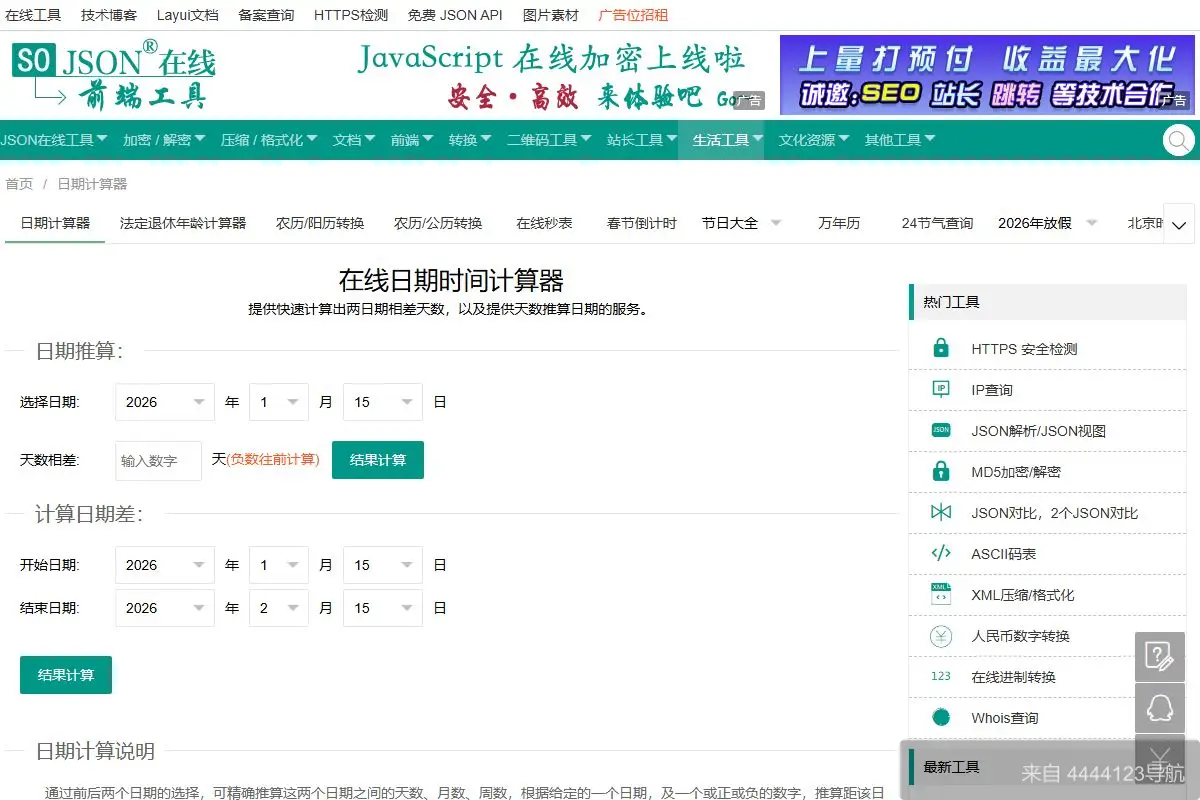1200x800 pixels.
Task: Open JSON解析/JSON视图 via its green icon
Action: click(x=940, y=430)
